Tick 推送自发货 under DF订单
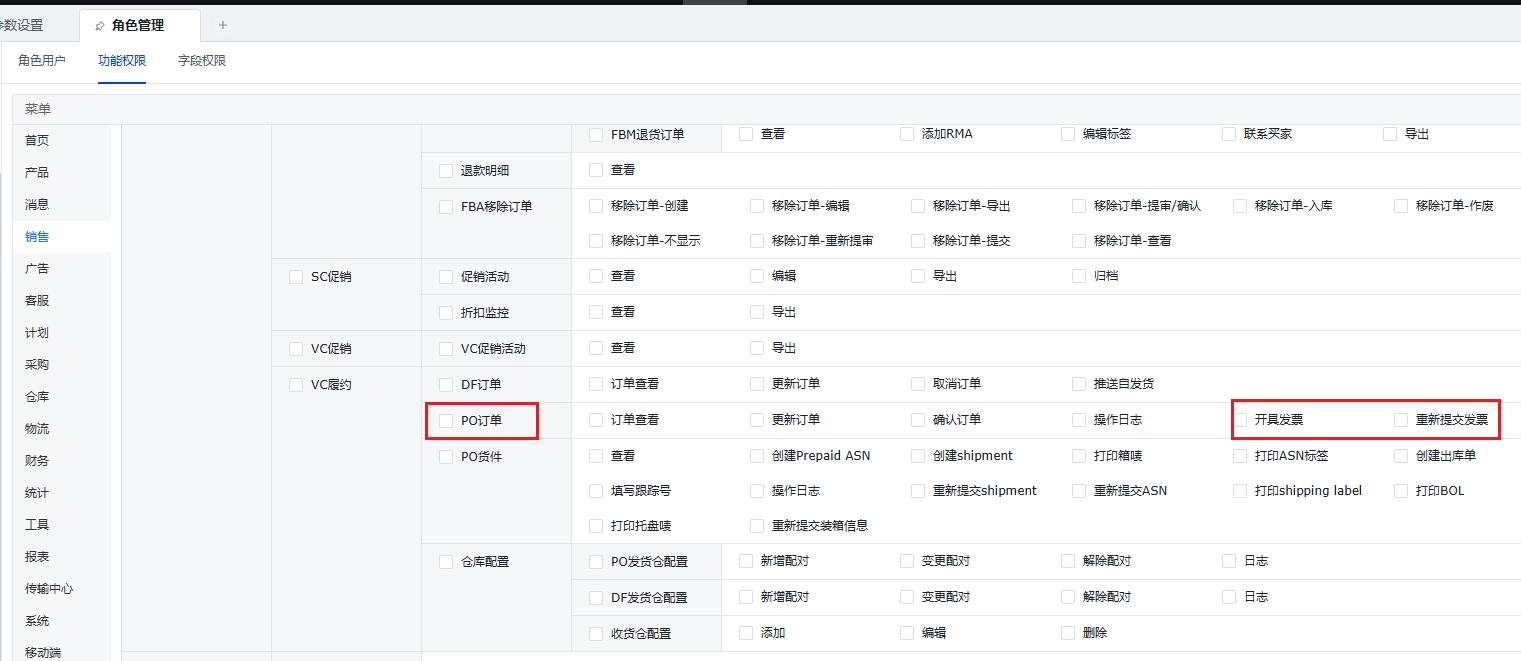Image resolution: width=1521 pixels, height=661 pixels. pos(1079,384)
